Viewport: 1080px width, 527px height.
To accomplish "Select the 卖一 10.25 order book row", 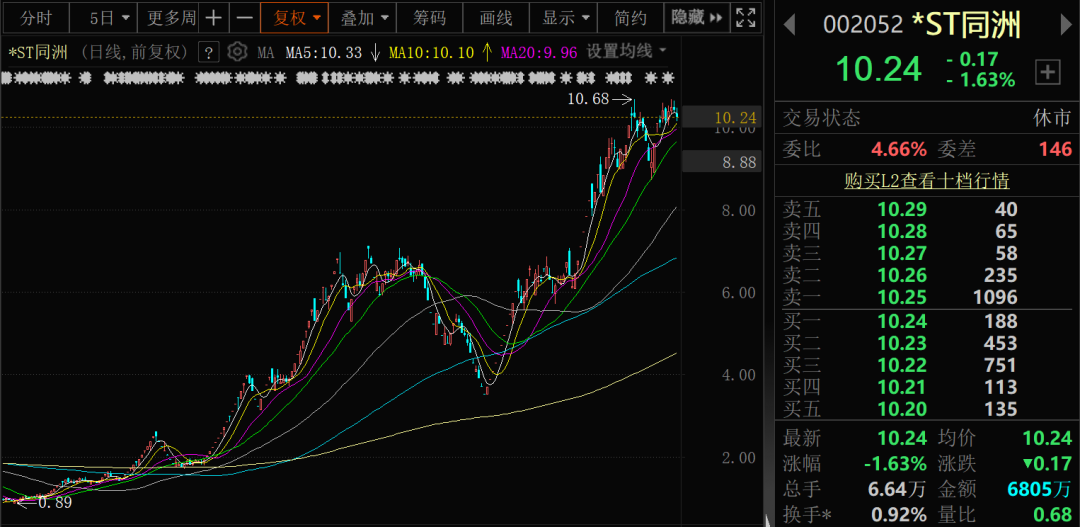I will click(x=926, y=297).
